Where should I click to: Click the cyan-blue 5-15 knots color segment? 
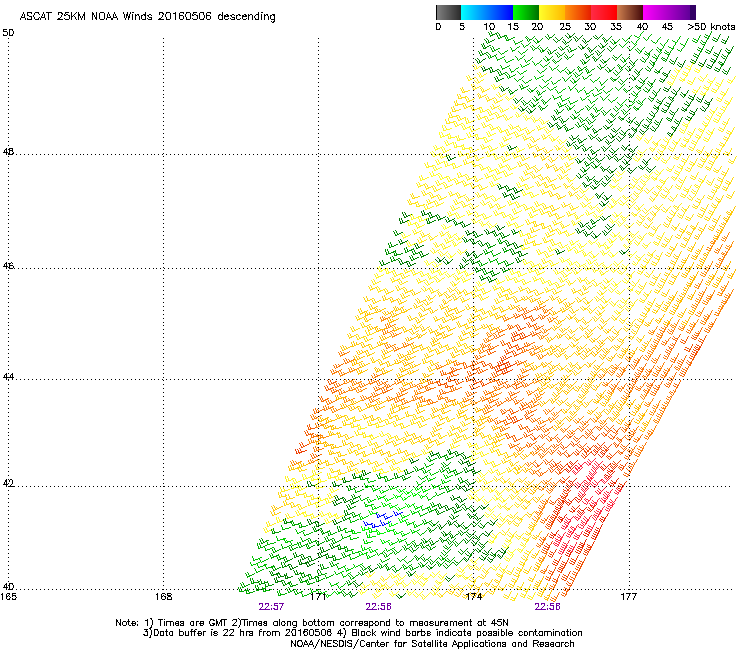[487, 12]
